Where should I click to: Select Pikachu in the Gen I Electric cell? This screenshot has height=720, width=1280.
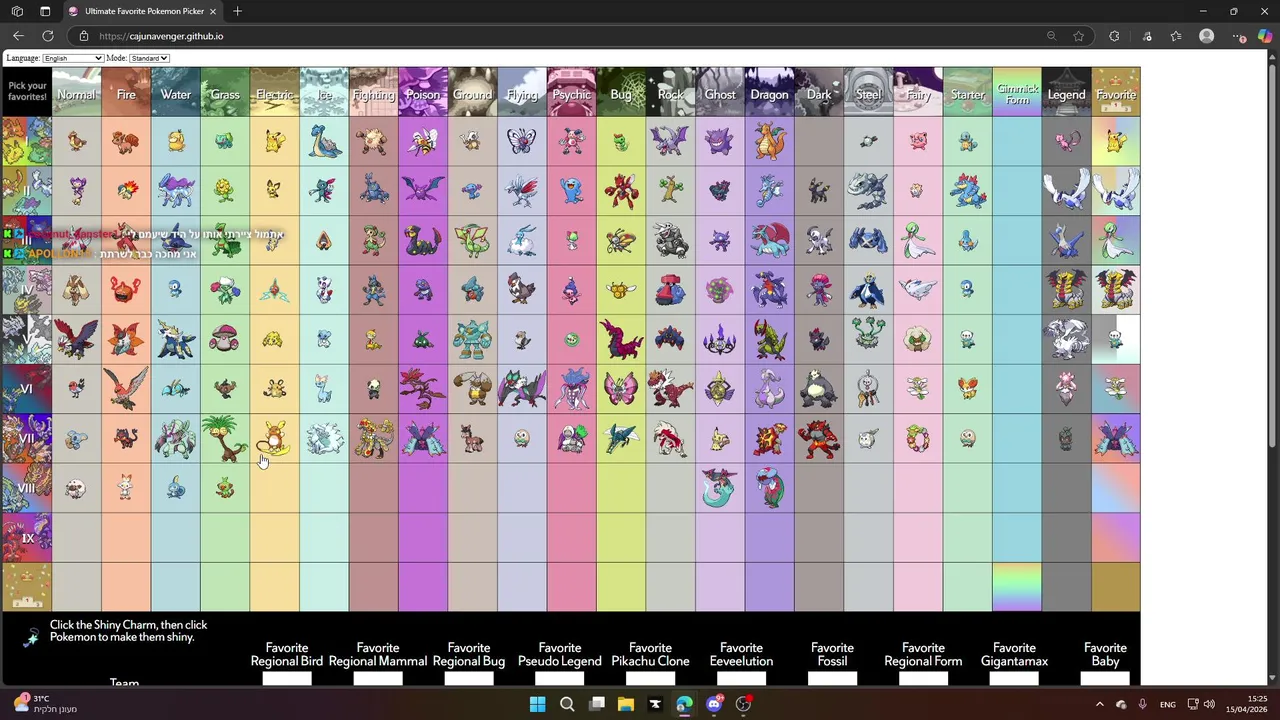274,142
